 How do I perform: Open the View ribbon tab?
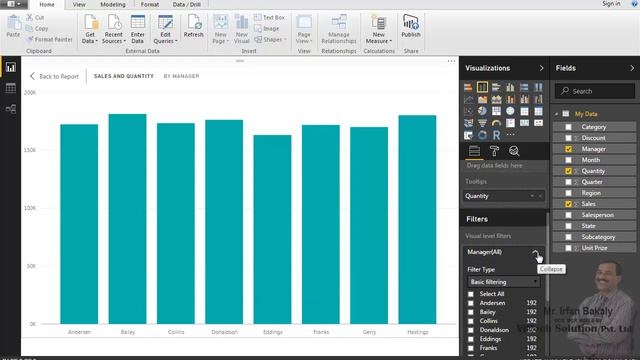pyautogui.click(x=79, y=4)
